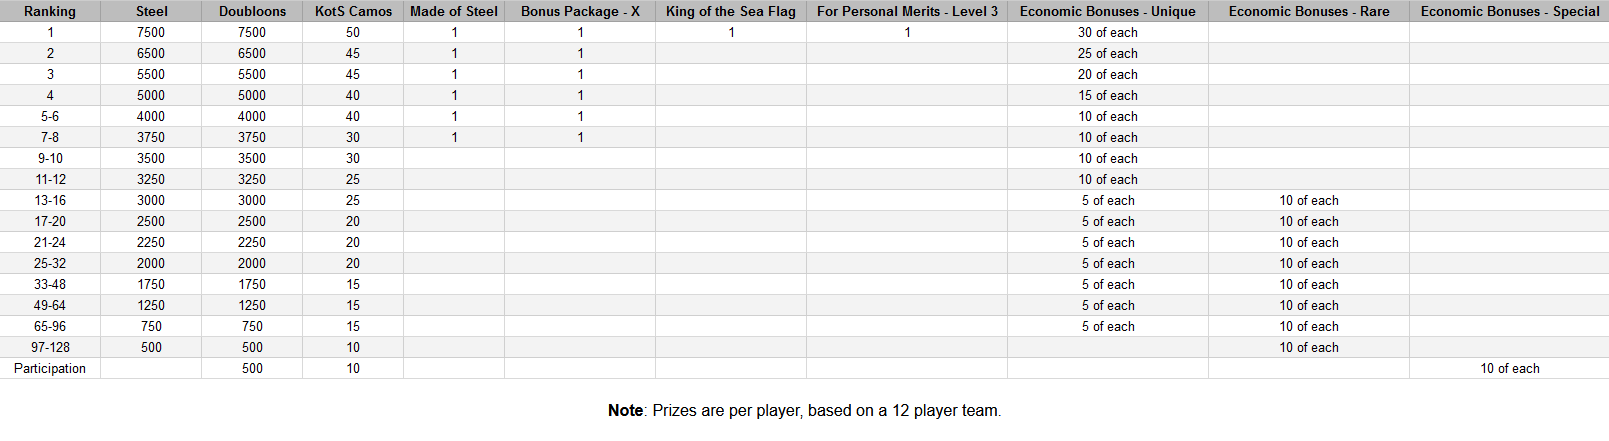Image resolution: width=1609 pixels, height=441 pixels.
Task: Click "Economic Bonuses - Special" column header
Action: coord(1509,11)
